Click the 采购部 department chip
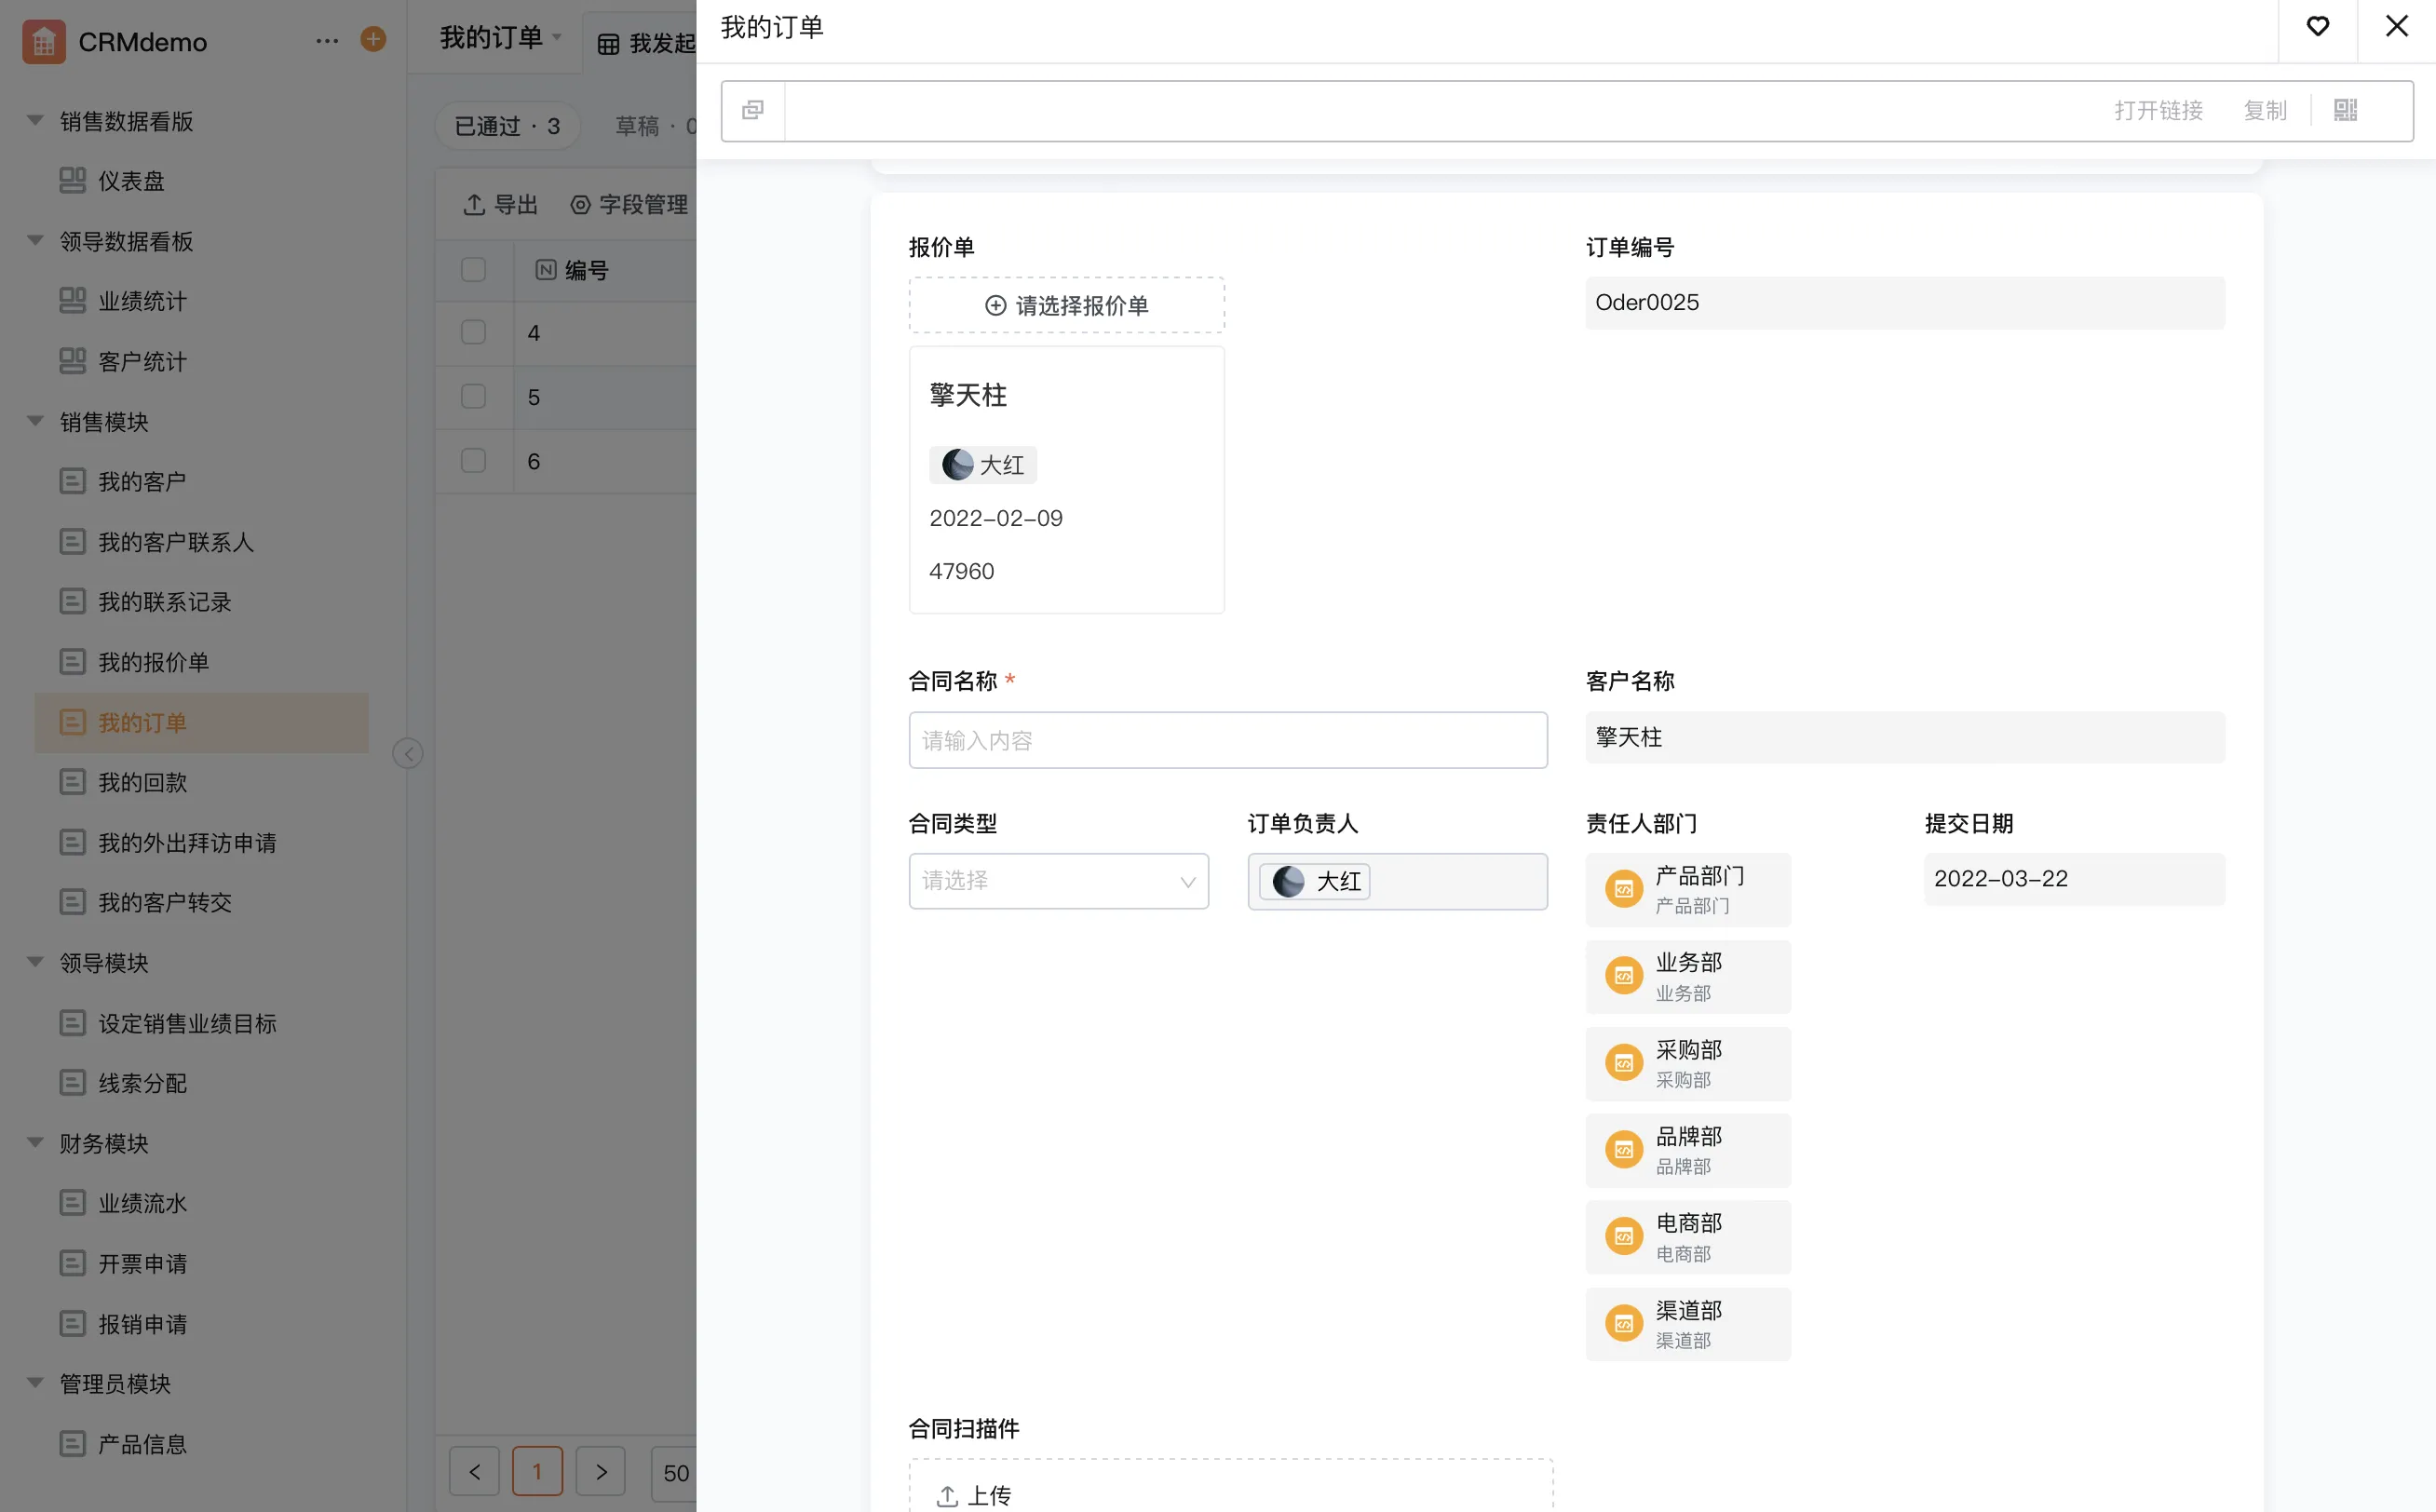Screen dimensions: 2436x1512 coord(1688,1064)
